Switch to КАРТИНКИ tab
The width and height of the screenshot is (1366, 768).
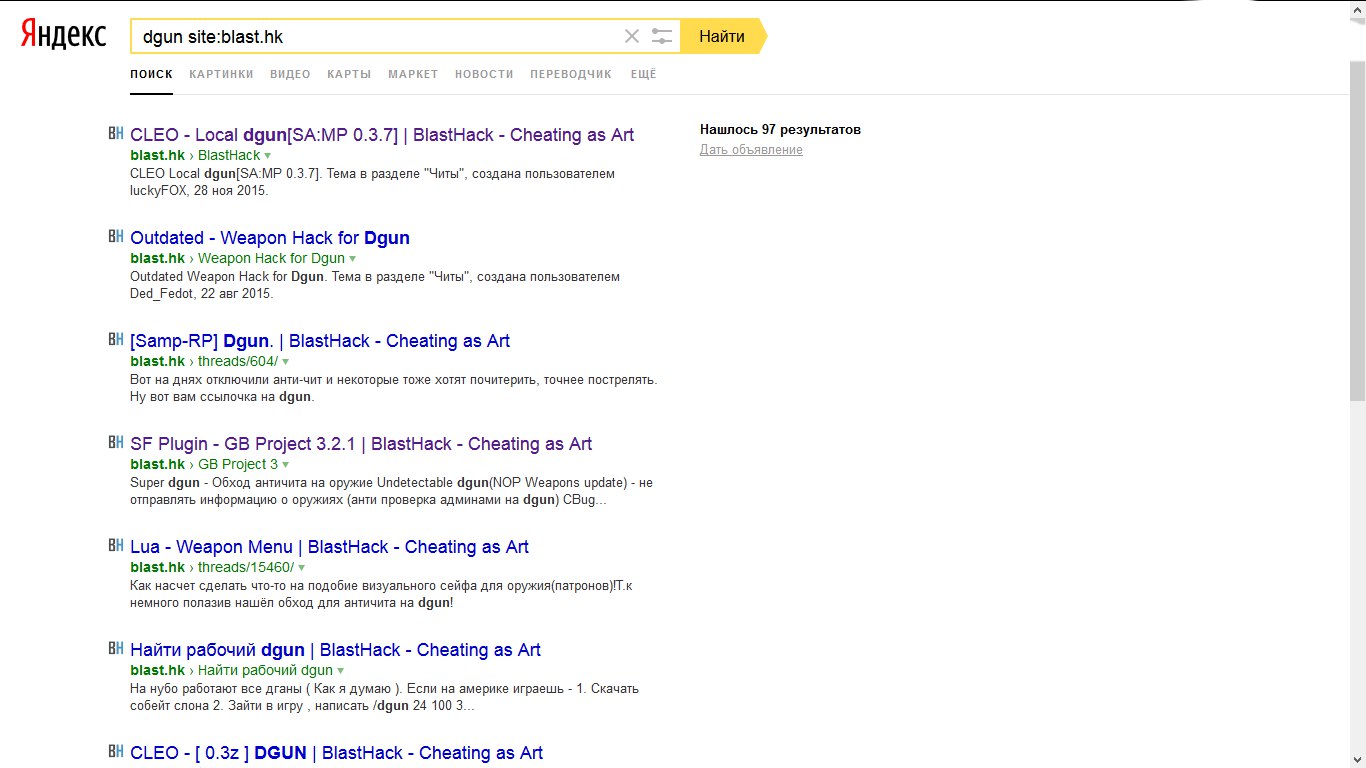[221, 74]
